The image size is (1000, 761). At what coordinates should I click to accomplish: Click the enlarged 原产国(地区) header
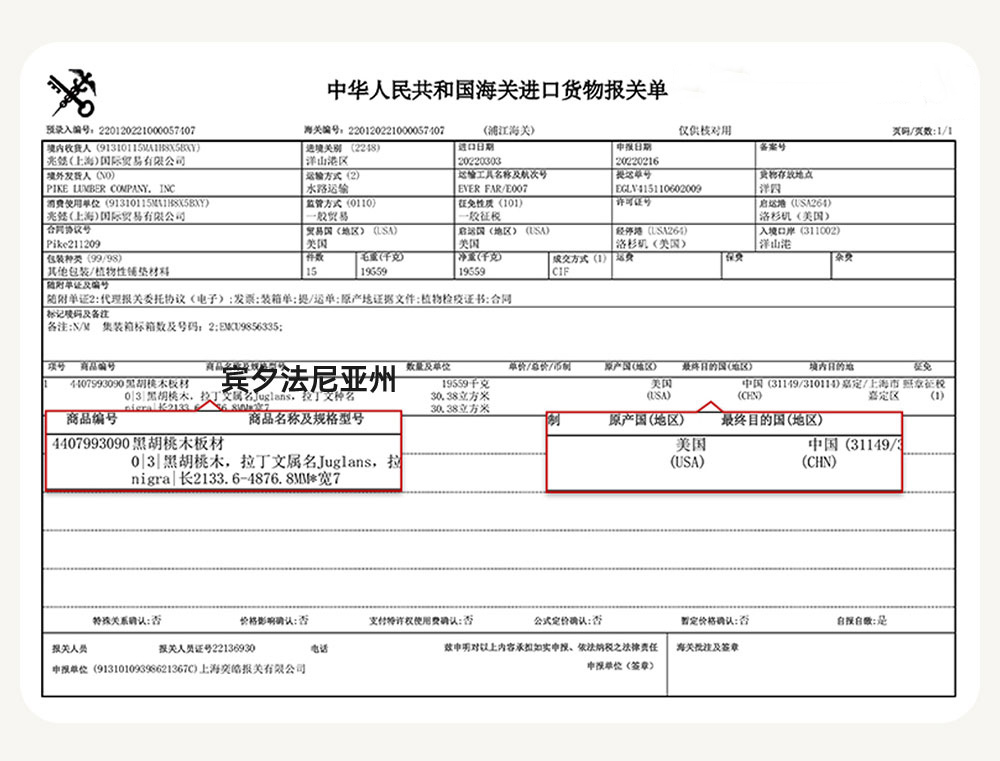646,421
